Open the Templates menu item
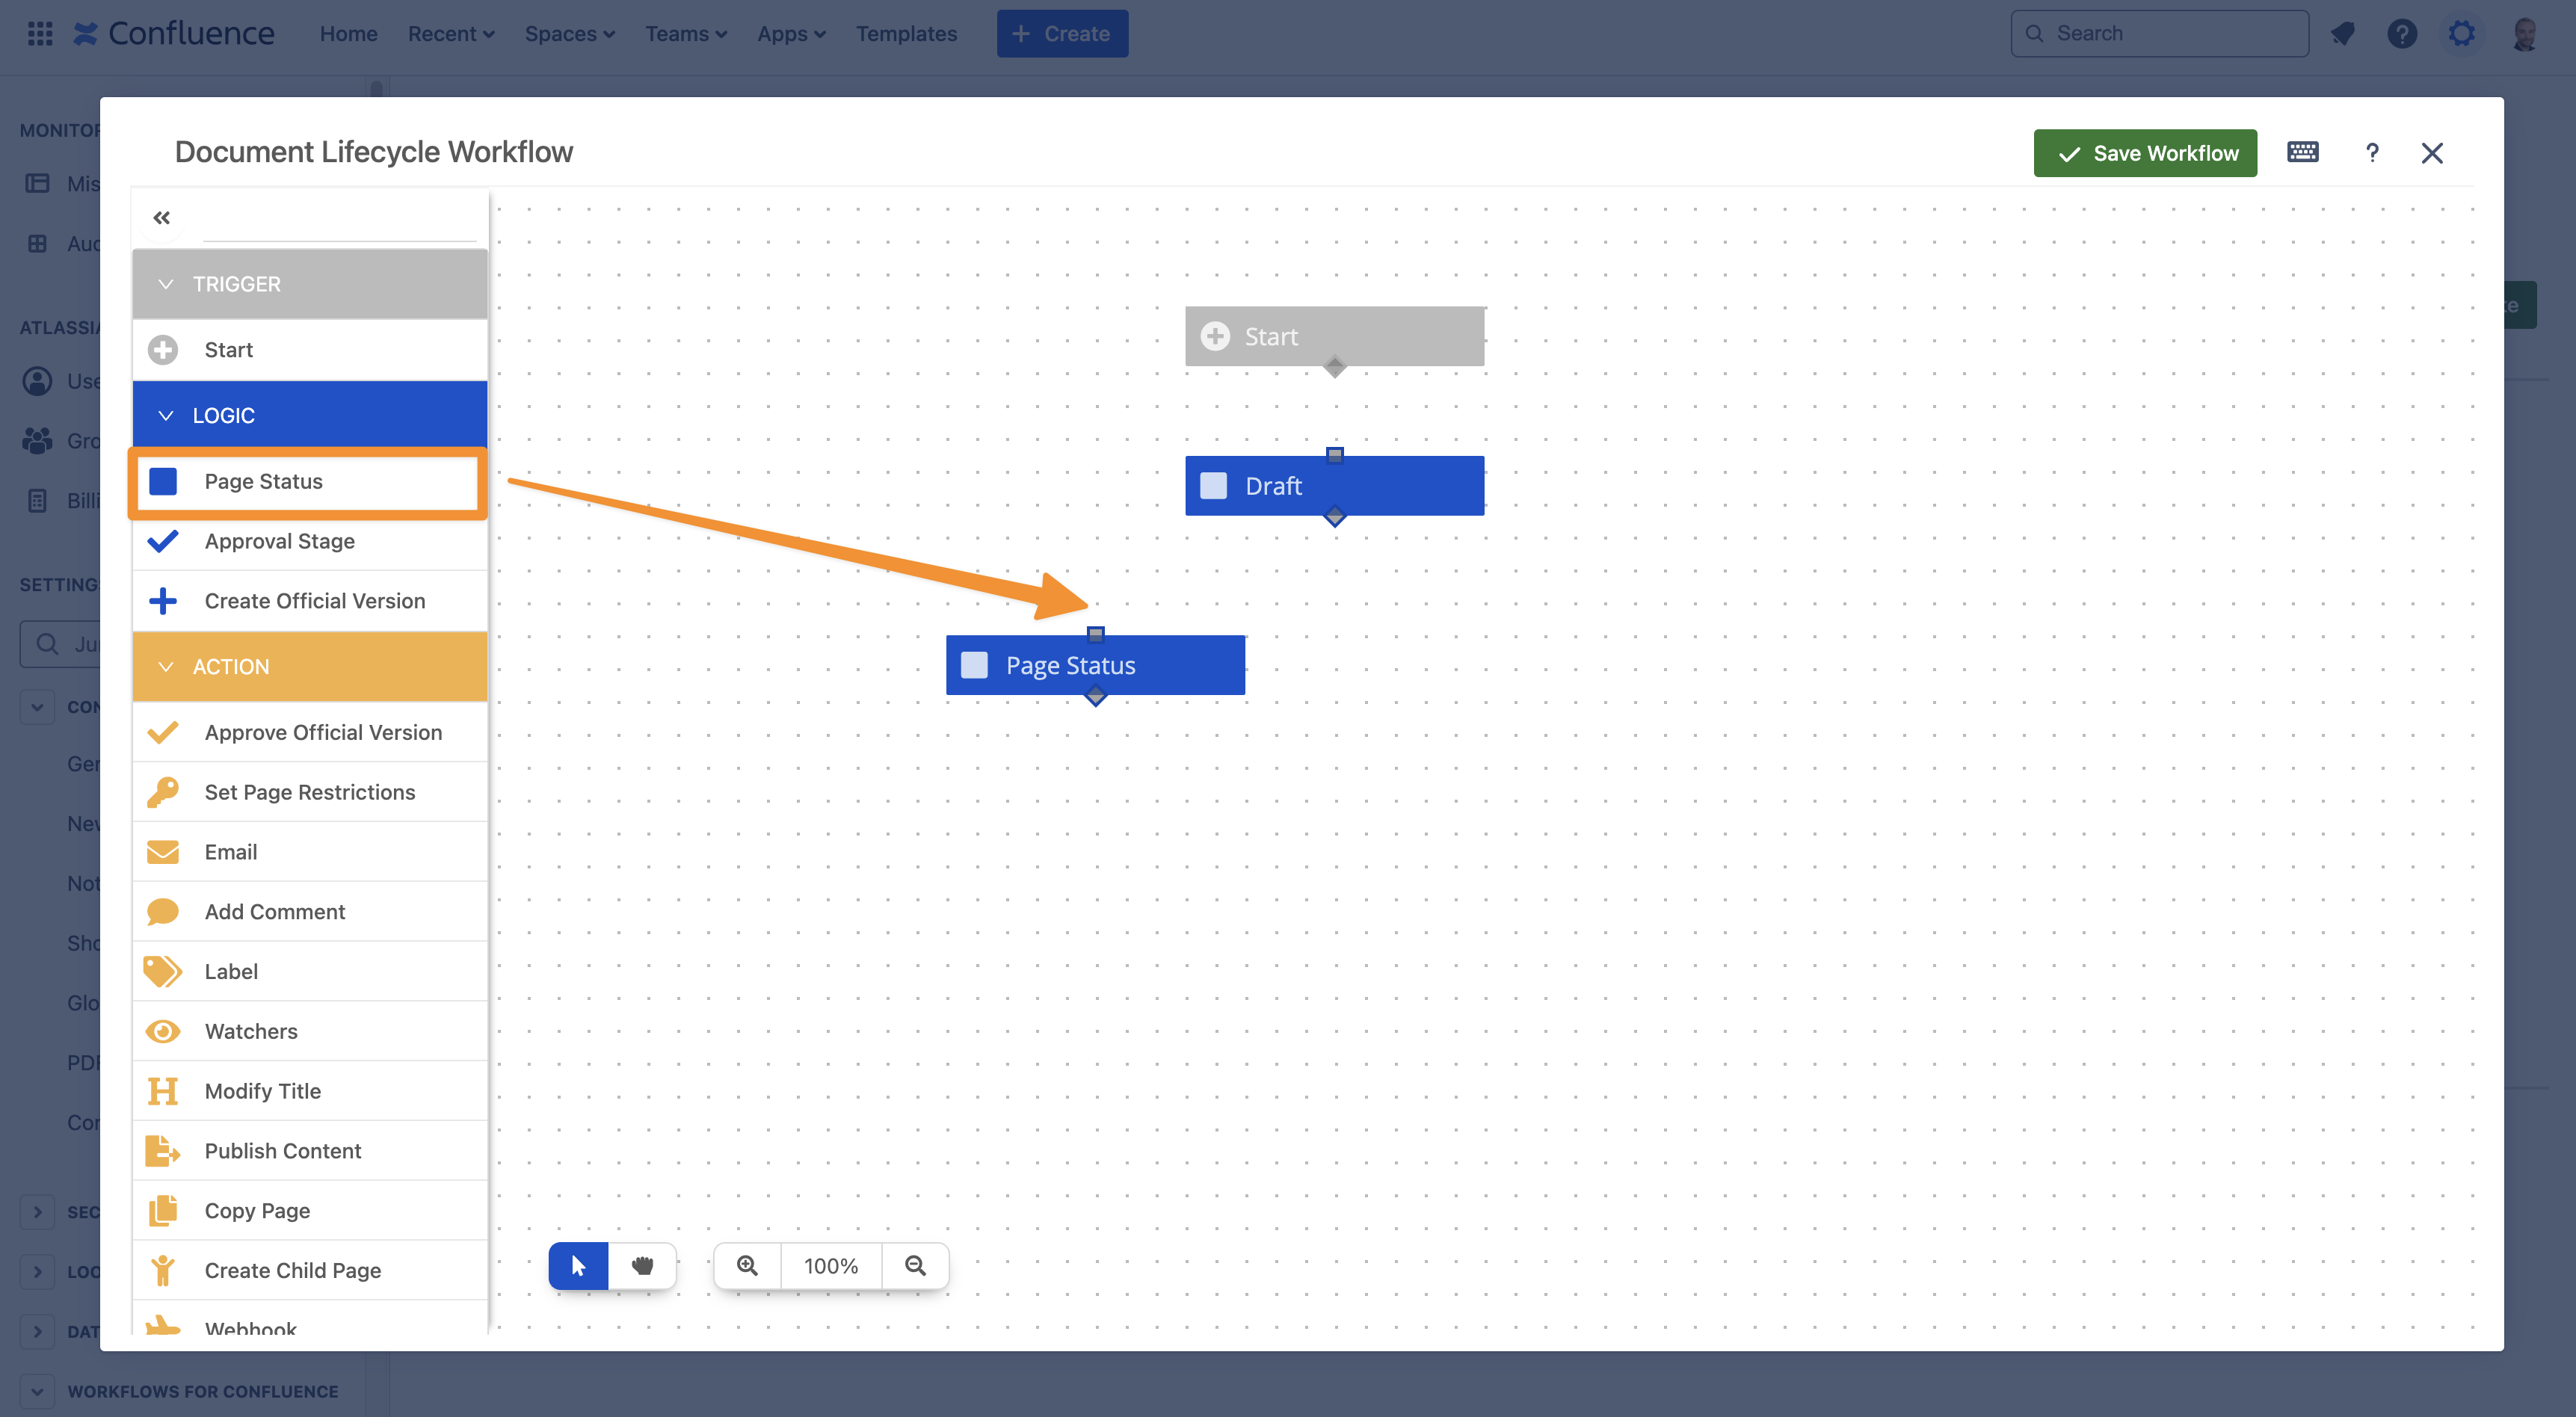The image size is (2576, 1417). (905, 33)
